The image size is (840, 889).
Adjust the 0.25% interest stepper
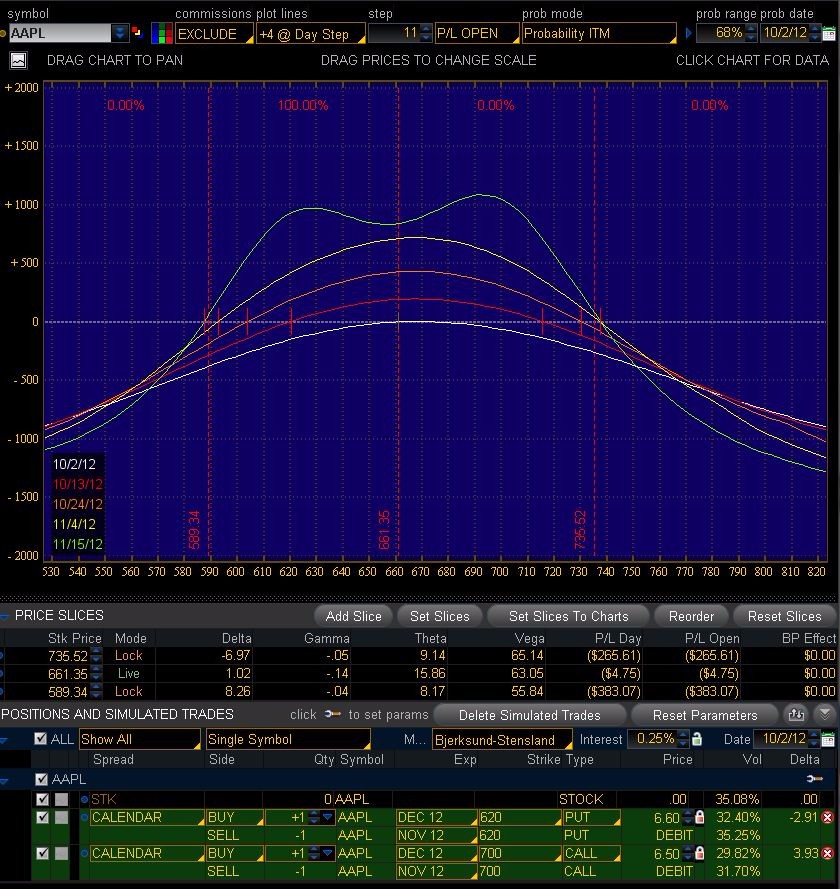(x=683, y=739)
